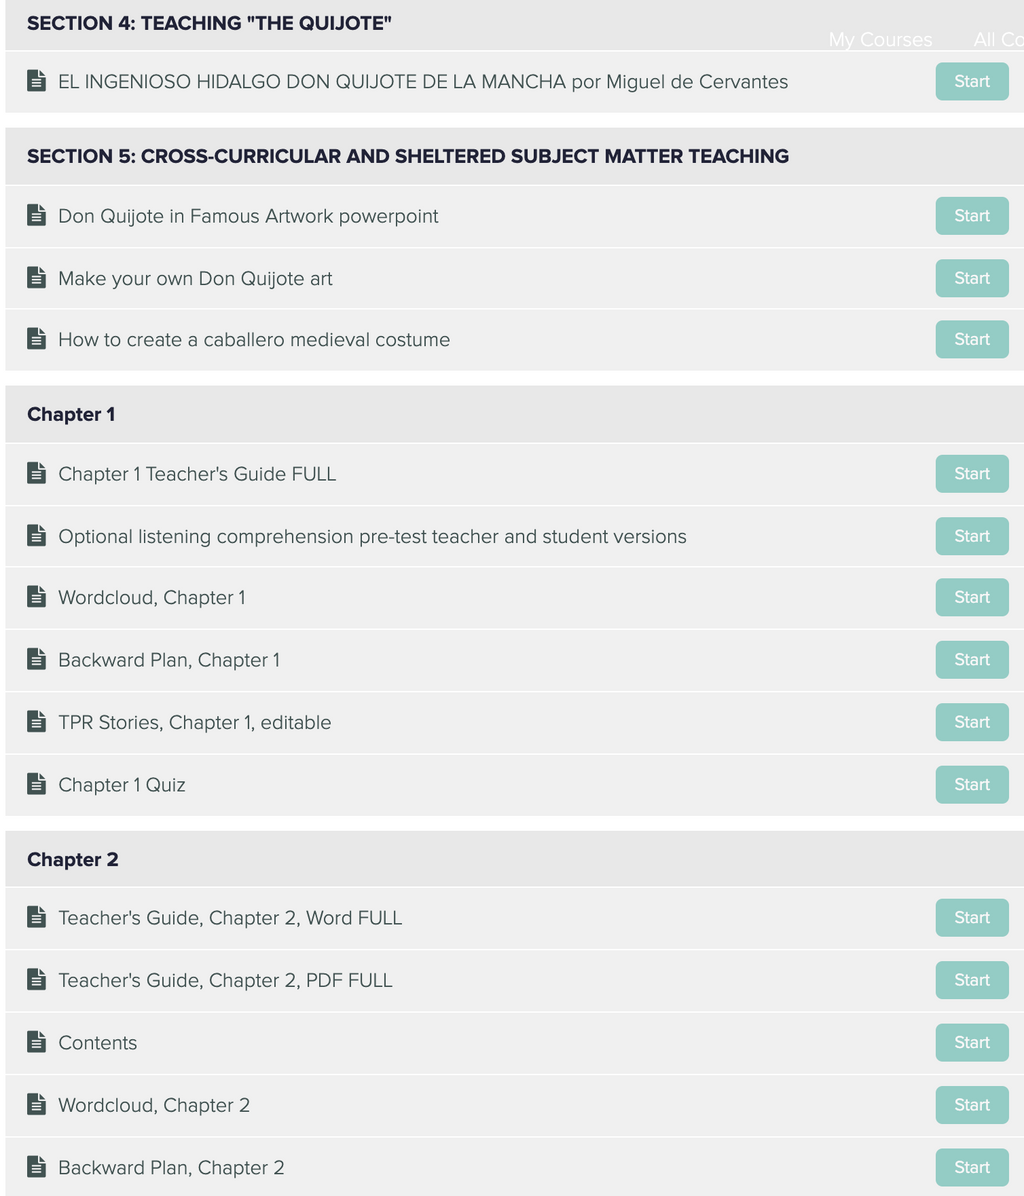This screenshot has height=1196, width=1024.
Task: Open Teacher's Guide, Chapter 2, Word FULL title
Action: [230, 918]
